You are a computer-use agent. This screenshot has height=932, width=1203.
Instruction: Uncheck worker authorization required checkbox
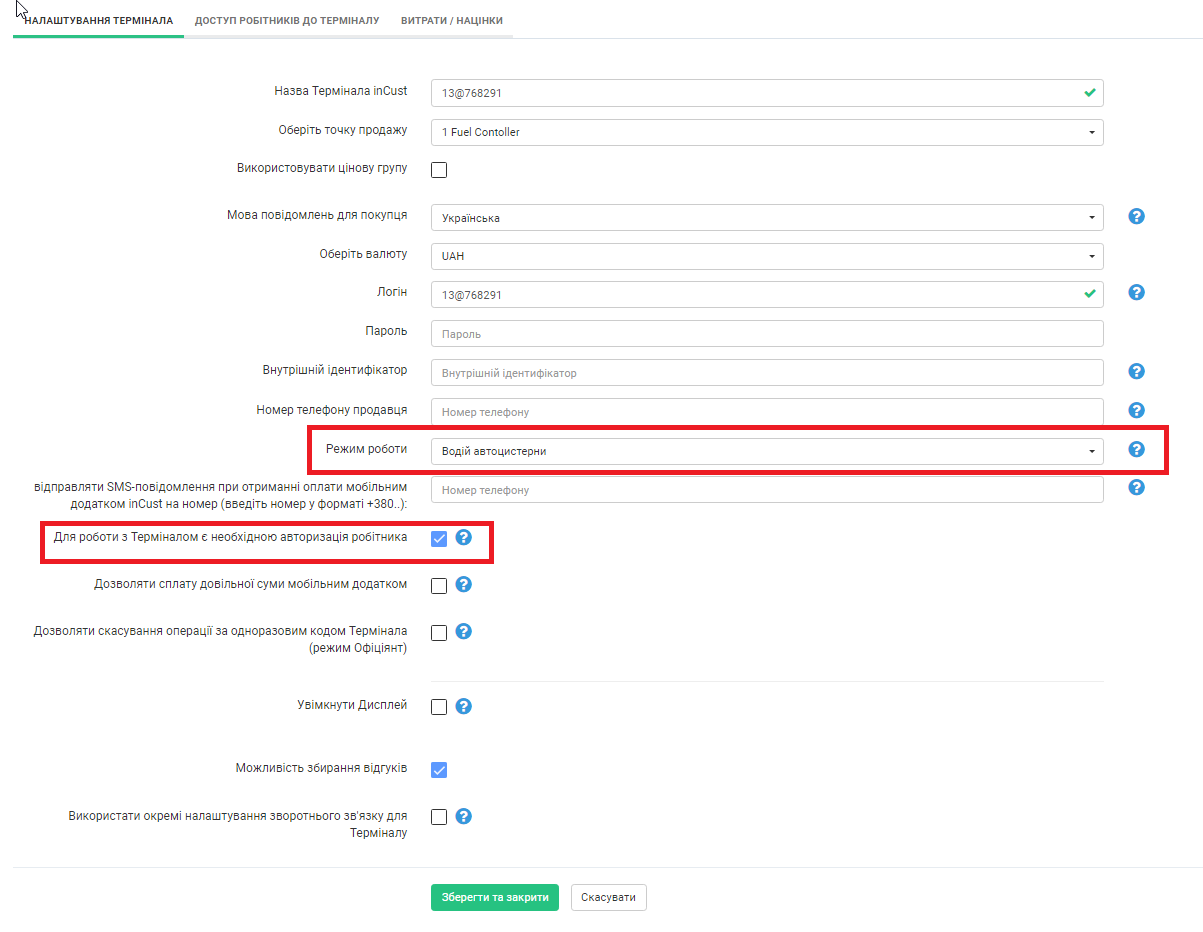pos(439,539)
